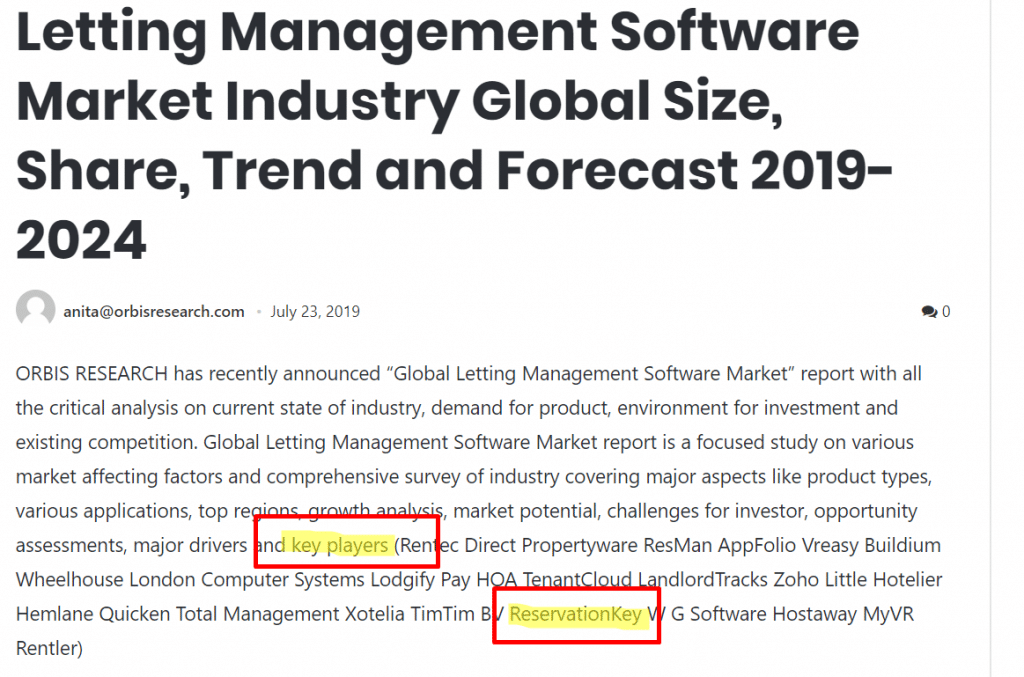Image resolution: width=1024 pixels, height=677 pixels.
Task: Click the word "Rentler" at paragraph end
Action: 46,648
